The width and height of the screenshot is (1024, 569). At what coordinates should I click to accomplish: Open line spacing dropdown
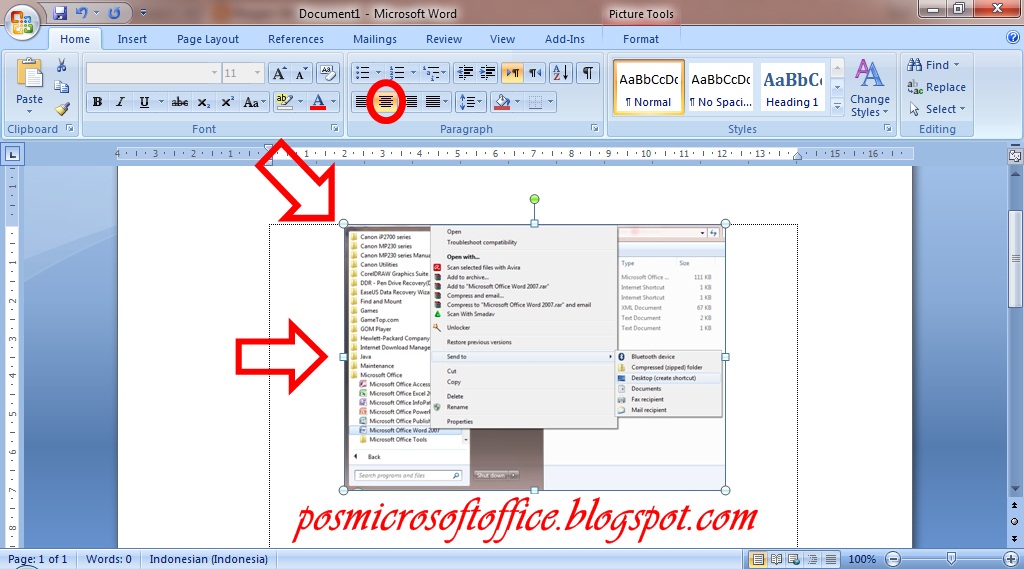[470, 102]
